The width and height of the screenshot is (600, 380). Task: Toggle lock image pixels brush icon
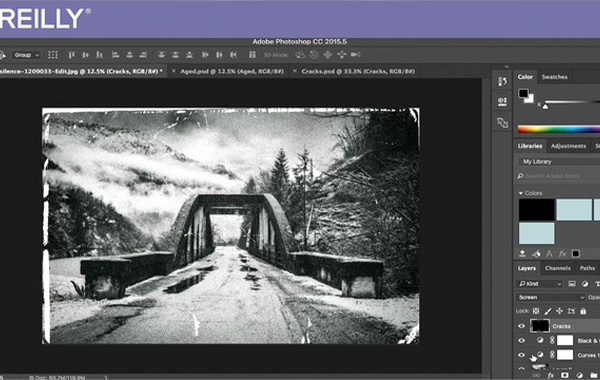(x=548, y=311)
